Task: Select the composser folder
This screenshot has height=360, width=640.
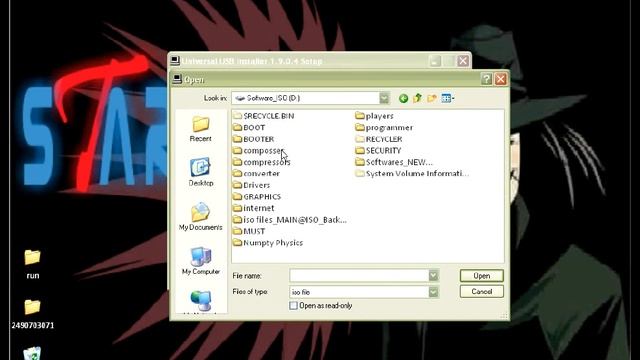Action: click(x=258, y=151)
